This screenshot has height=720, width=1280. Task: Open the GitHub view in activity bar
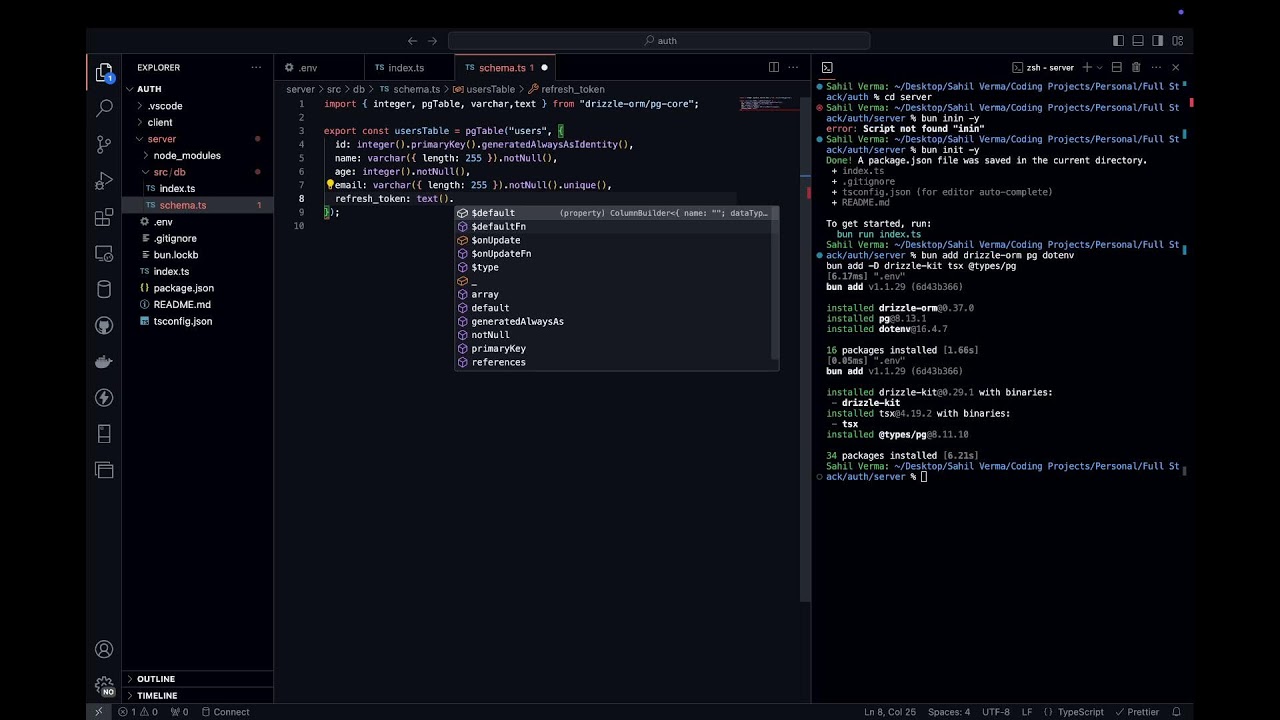tap(104, 326)
